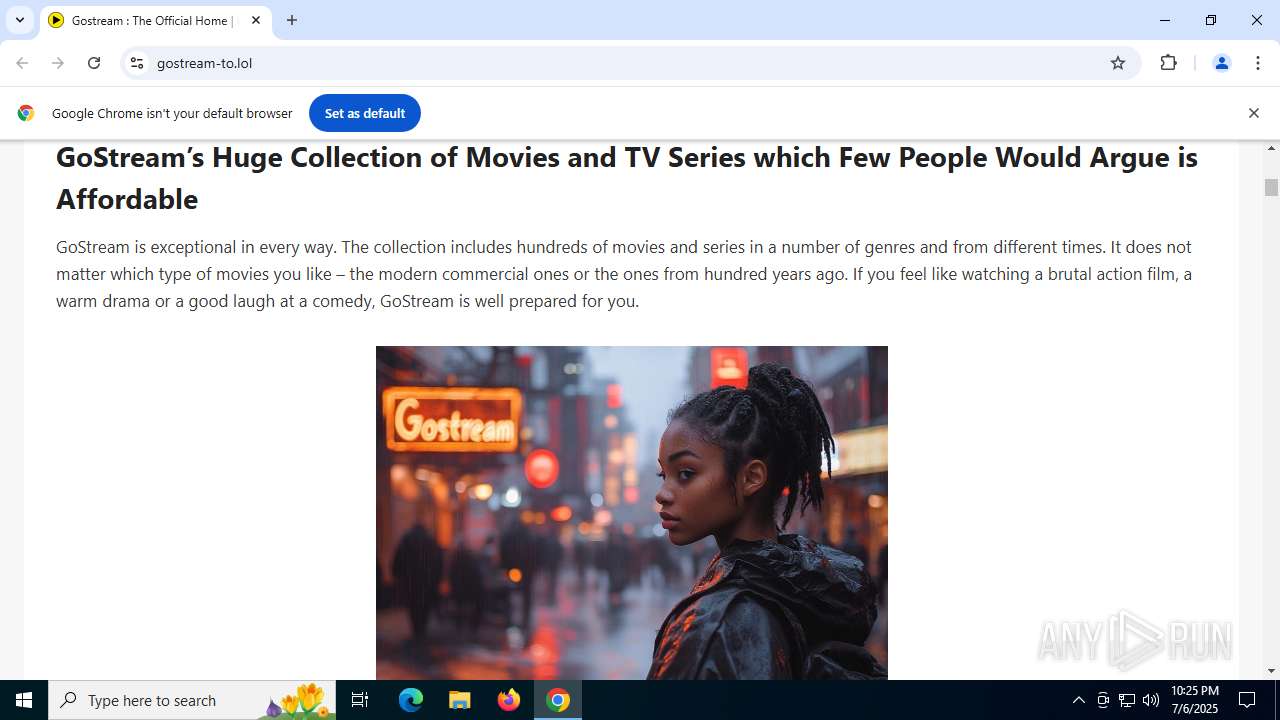The image size is (1280, 720).
Task: Open File Explorer from taskbar
Action: 460,700
